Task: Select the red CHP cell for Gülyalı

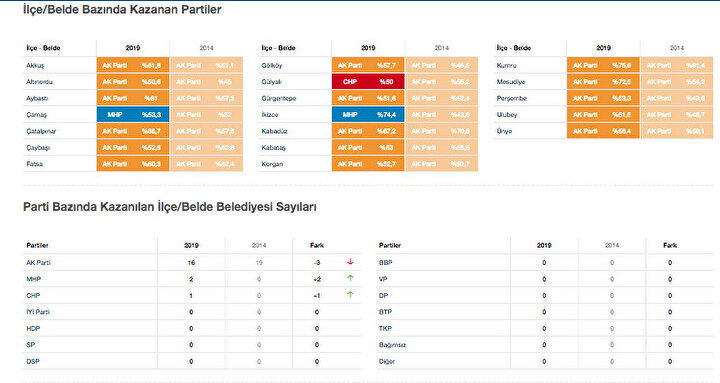Action: 368,82
